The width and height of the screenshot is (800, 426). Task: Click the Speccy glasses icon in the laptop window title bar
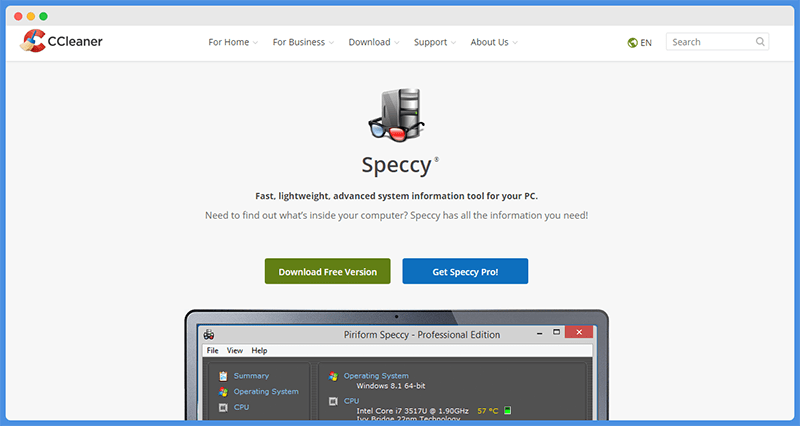[209, 335]
